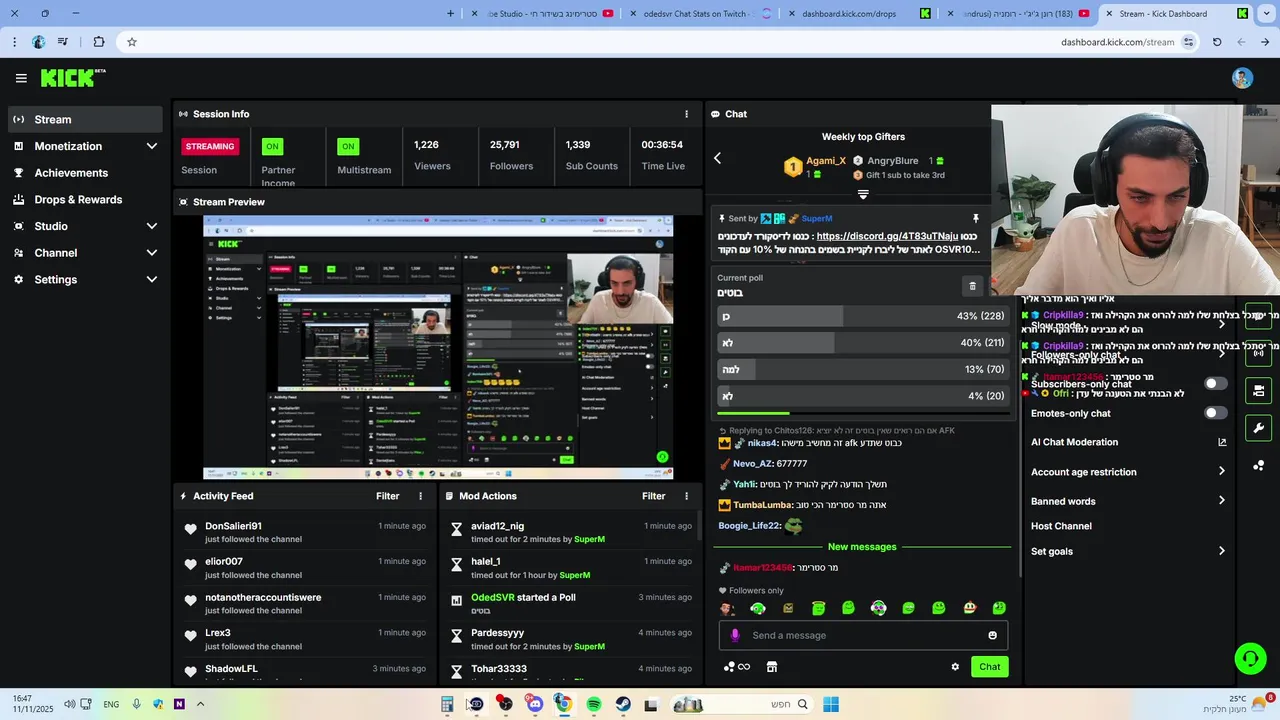Bookmark this page with the star icon
Image resolution: width=1280 pixels, height=720 pixels.
[x=131, y=42]
